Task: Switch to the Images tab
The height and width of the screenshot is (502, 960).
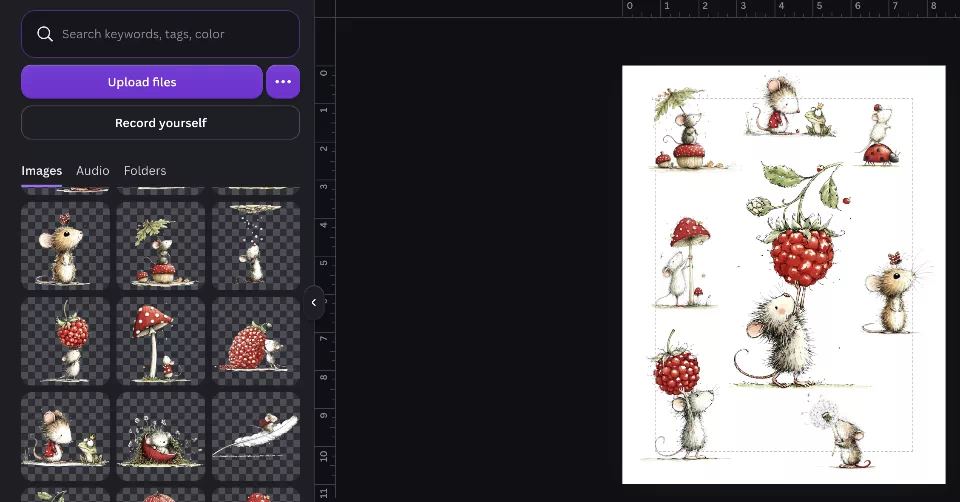Action: (42, 171)
